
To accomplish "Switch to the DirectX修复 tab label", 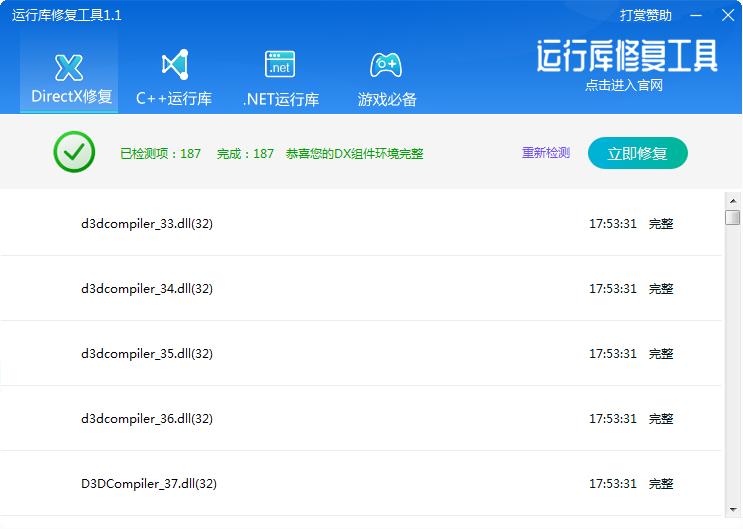I will click(x=72, y=97).
